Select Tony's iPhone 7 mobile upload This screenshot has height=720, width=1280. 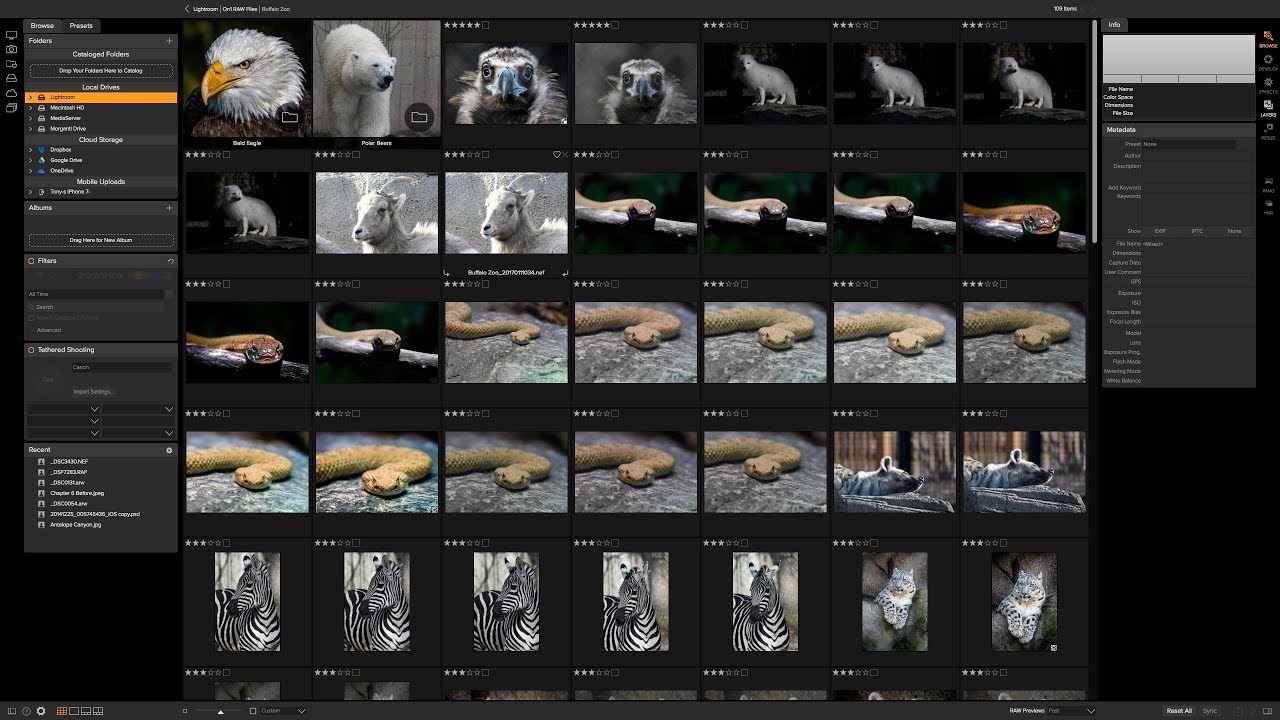point(70,191)
